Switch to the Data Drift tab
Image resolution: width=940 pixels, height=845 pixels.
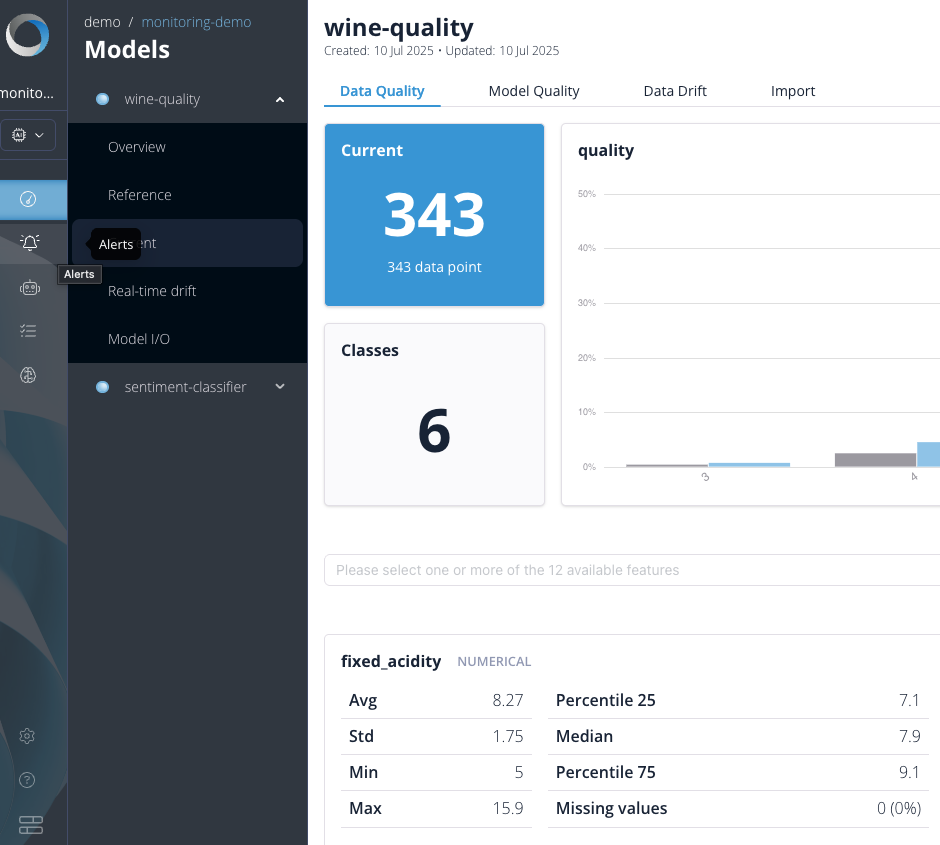click(675, 91)
